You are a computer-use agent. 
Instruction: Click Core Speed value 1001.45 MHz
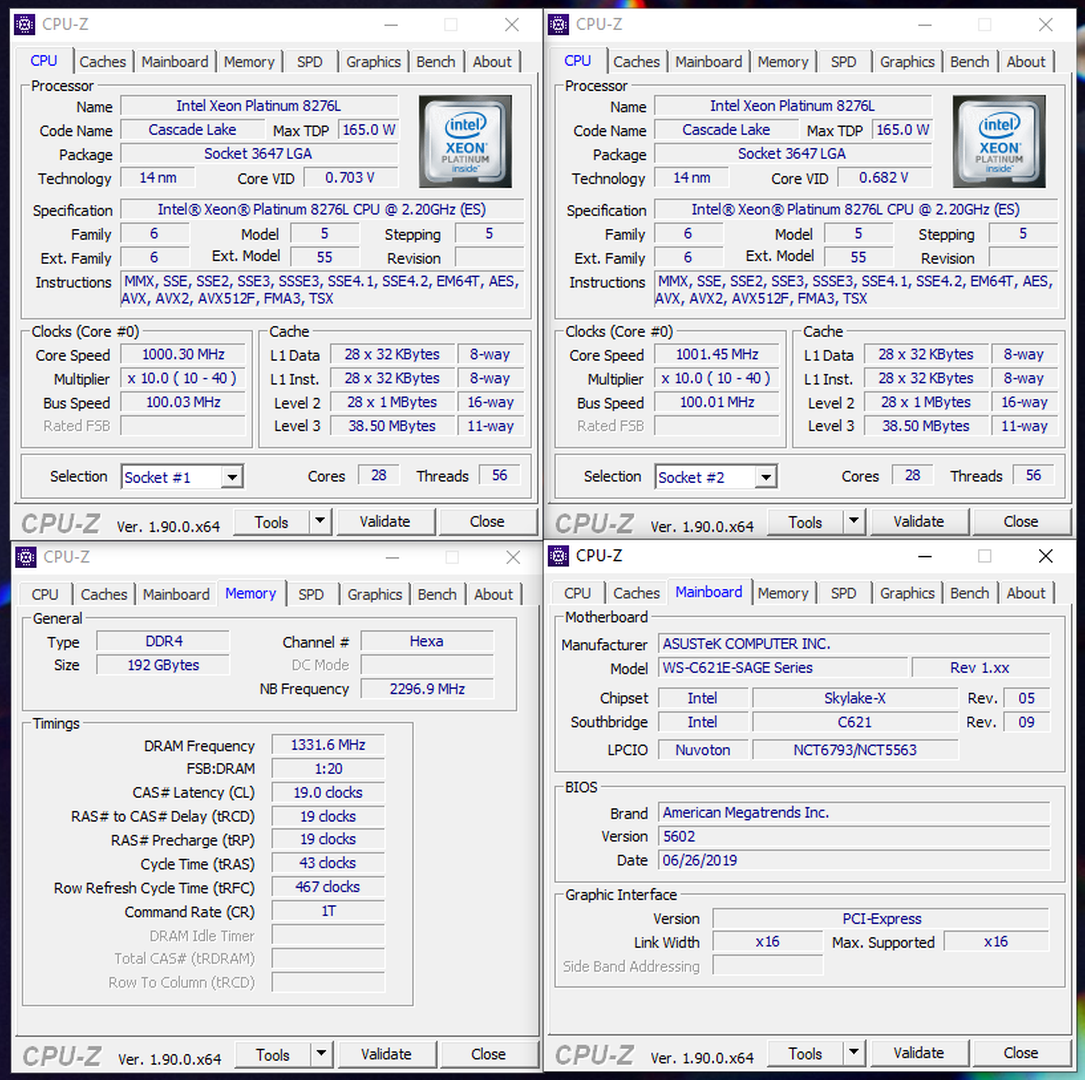pos(717,354)
